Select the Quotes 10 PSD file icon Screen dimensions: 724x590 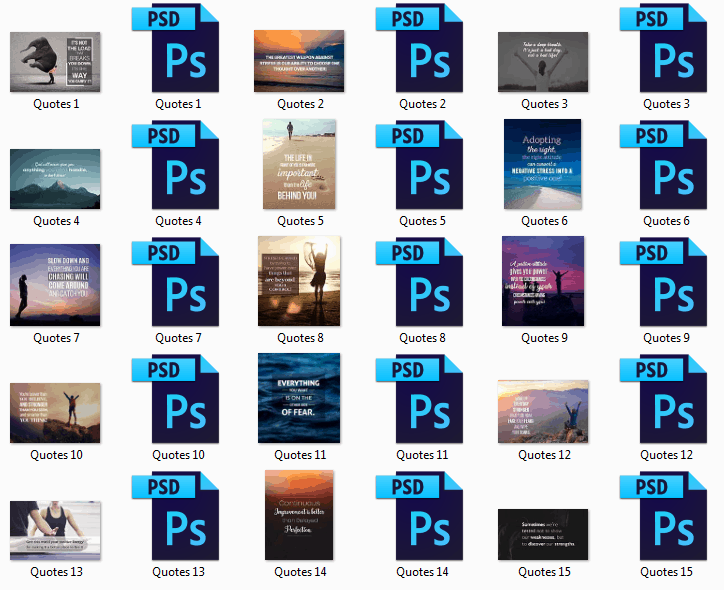point(175,399)
